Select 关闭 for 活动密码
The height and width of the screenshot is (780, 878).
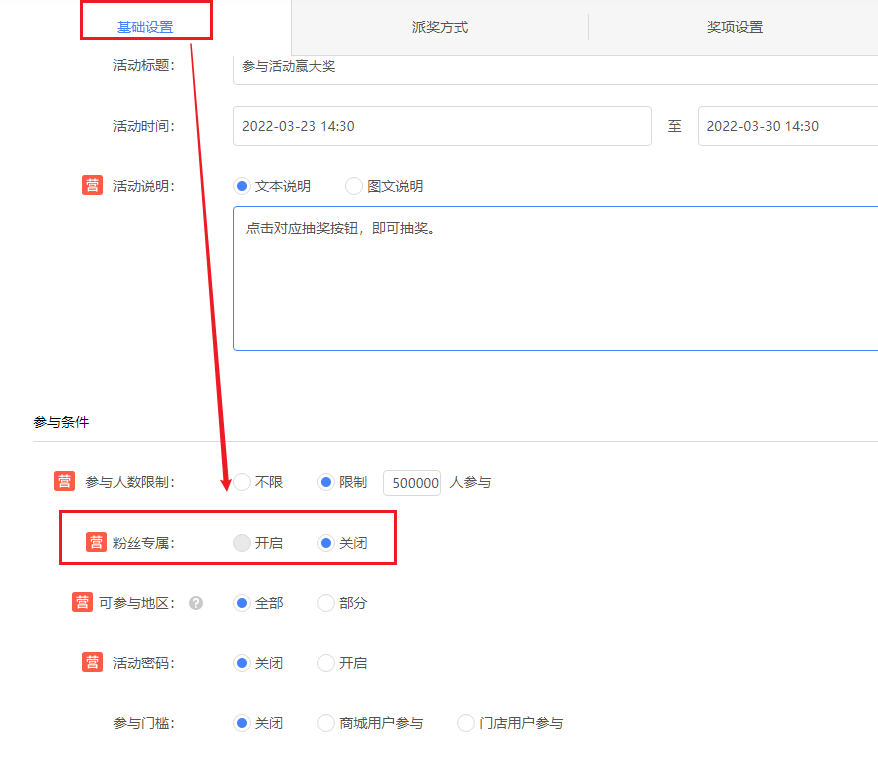(242, 663)
